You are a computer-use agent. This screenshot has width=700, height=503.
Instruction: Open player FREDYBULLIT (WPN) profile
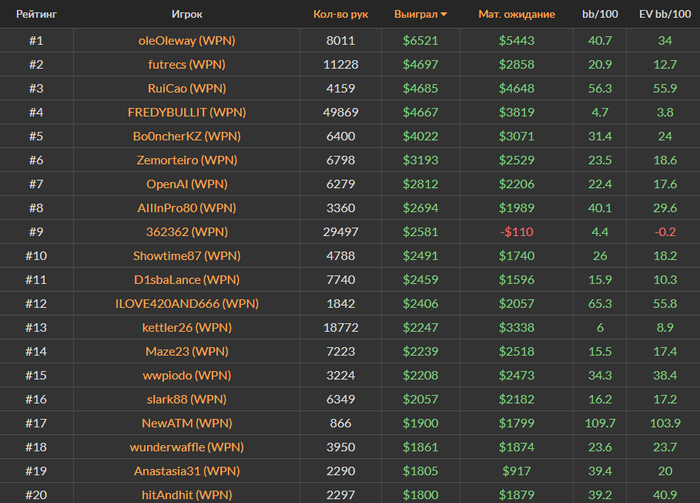click(187, 112)
